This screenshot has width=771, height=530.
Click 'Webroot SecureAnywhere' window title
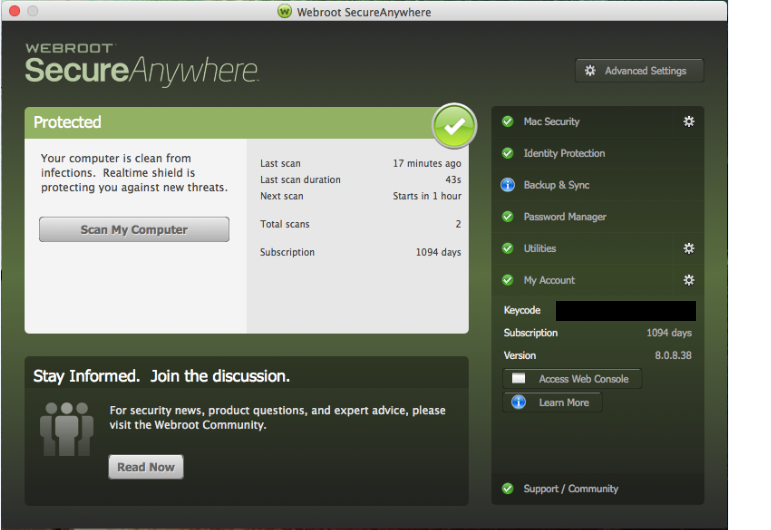click(x=364, y=12)
